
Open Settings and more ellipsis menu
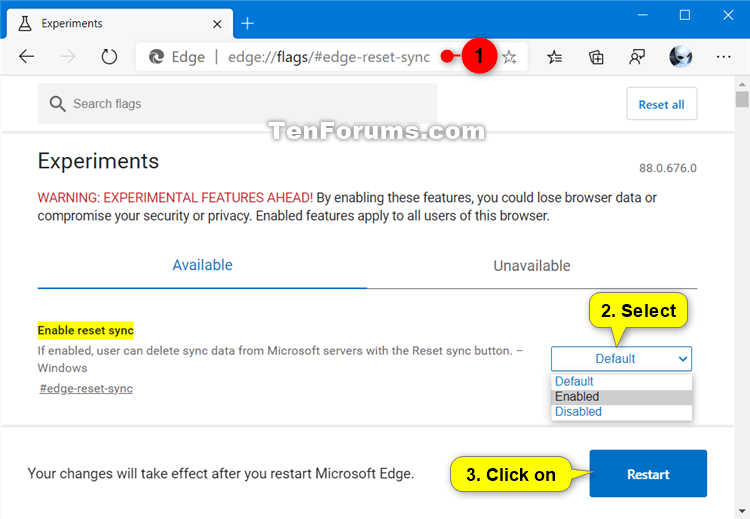point(723,57)
